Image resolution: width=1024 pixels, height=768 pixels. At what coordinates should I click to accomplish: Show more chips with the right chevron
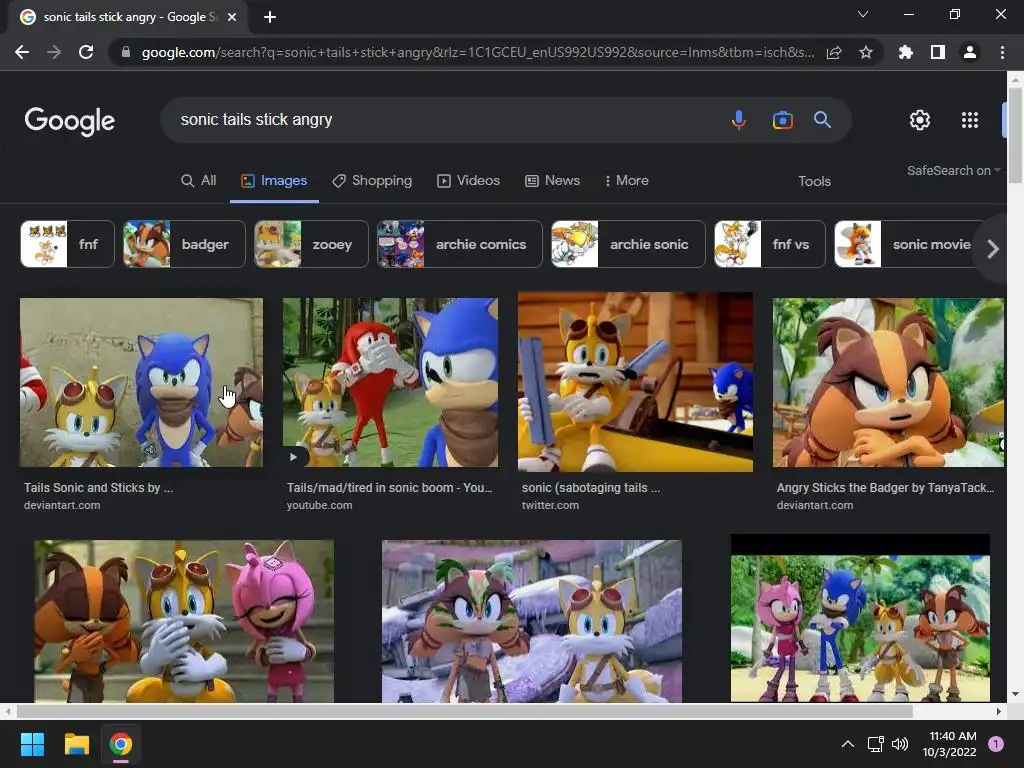coord(993,248)
